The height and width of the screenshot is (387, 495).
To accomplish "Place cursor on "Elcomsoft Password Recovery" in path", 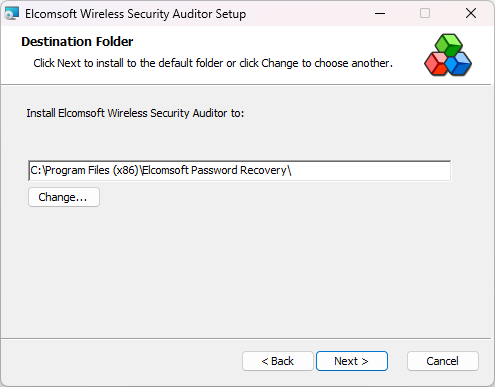I will (214, 170).
